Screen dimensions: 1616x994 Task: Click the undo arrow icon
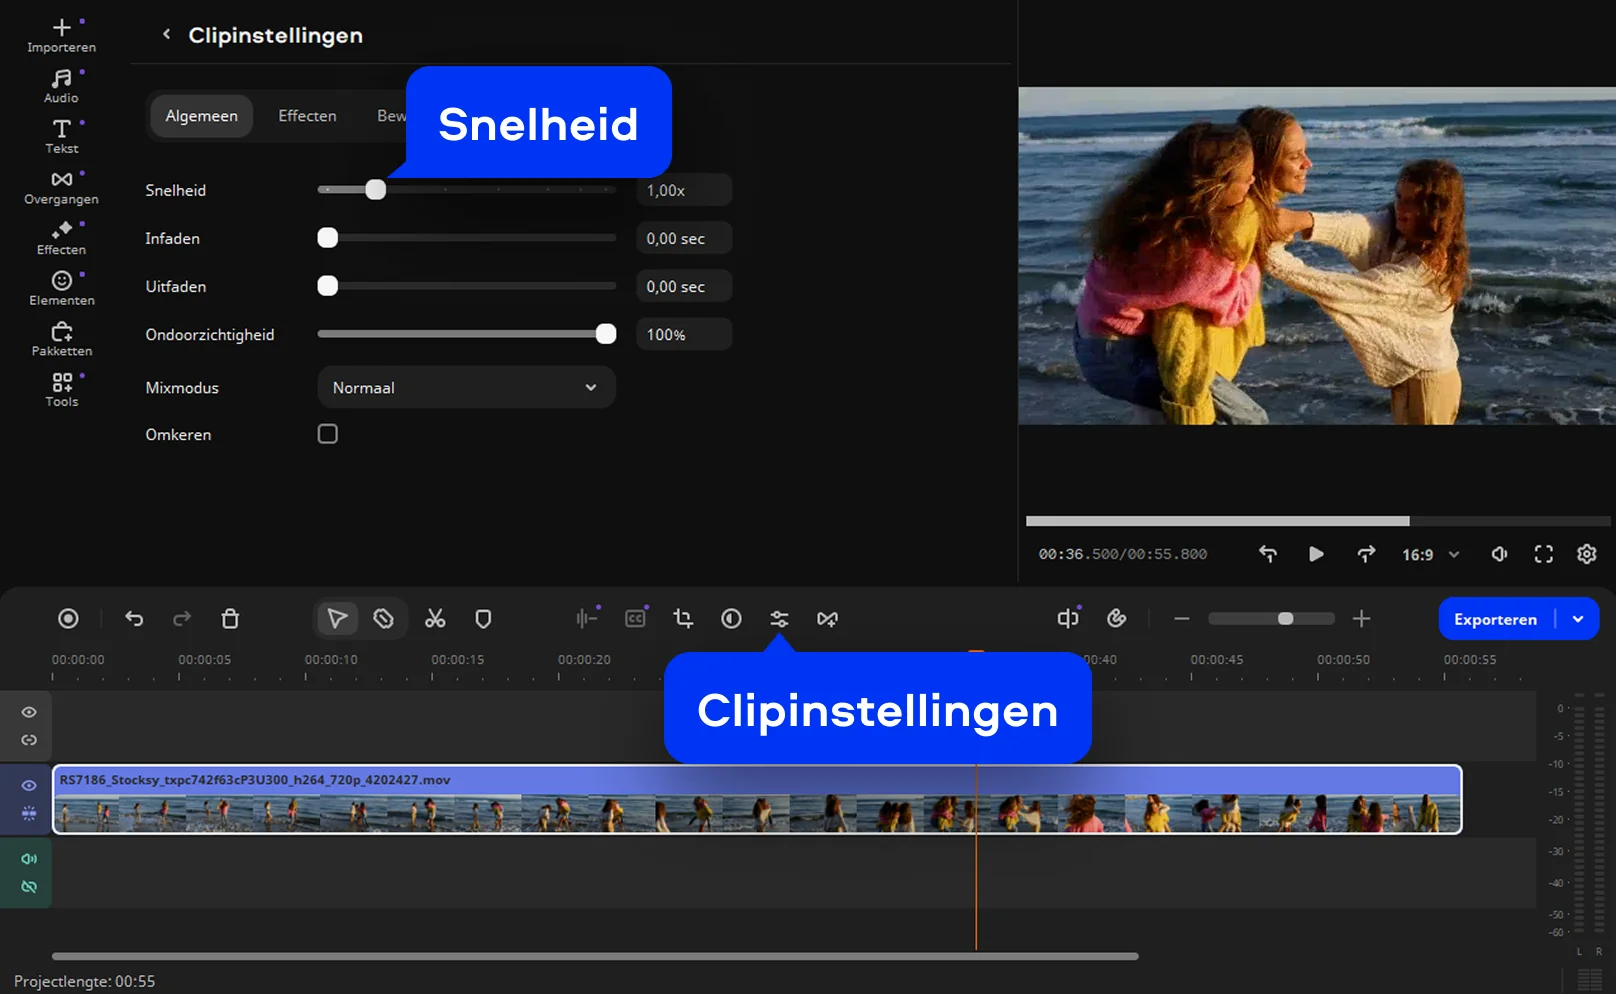(134, 619)
